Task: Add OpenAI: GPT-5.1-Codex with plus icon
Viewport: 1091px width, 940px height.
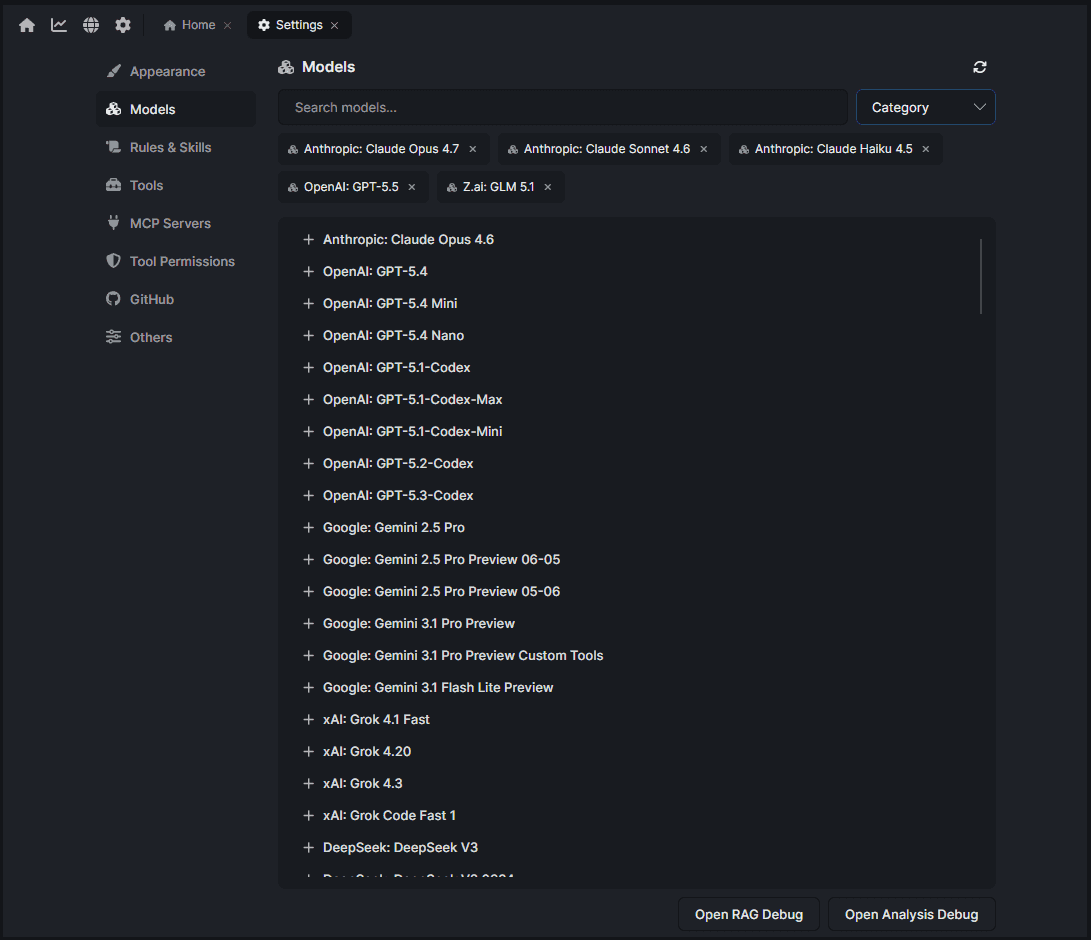Action: tap(309, 367)
